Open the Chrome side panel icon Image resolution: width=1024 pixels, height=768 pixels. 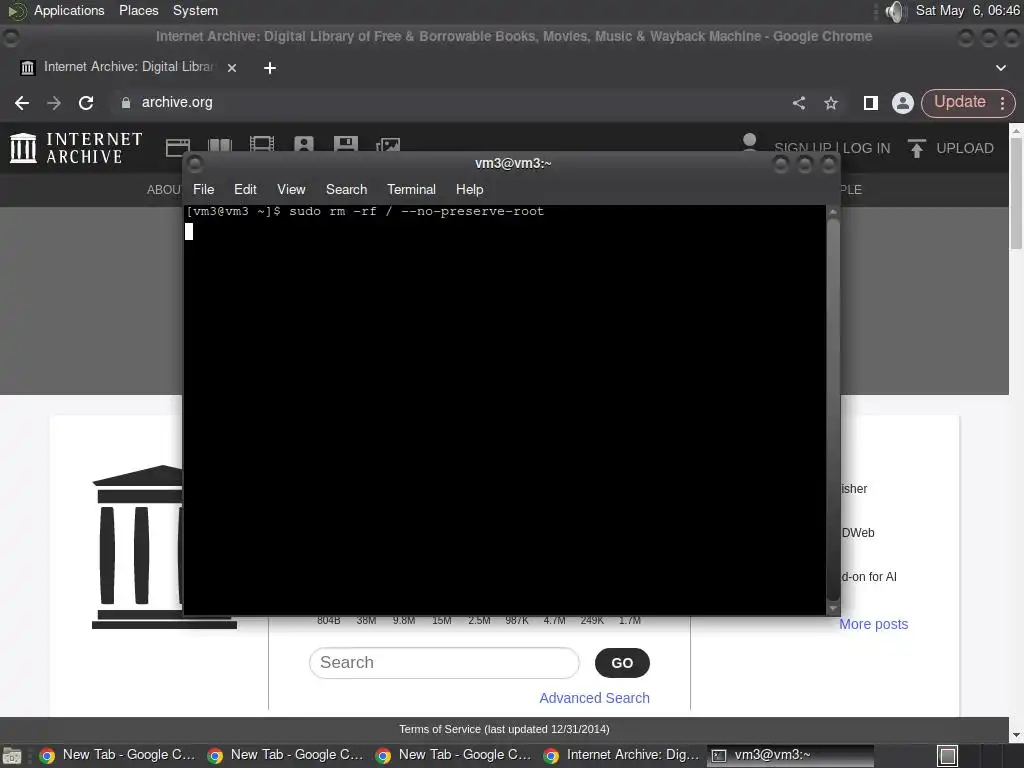871,103
